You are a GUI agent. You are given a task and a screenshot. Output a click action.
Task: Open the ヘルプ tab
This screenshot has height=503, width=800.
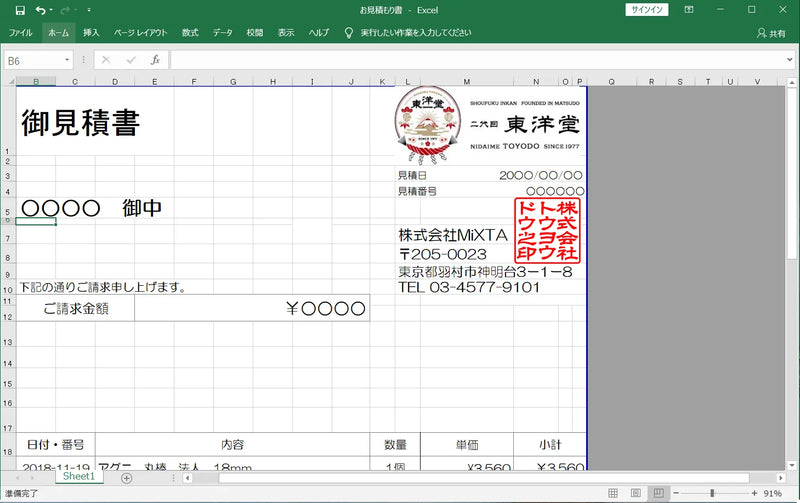click(x=319, y=33)
